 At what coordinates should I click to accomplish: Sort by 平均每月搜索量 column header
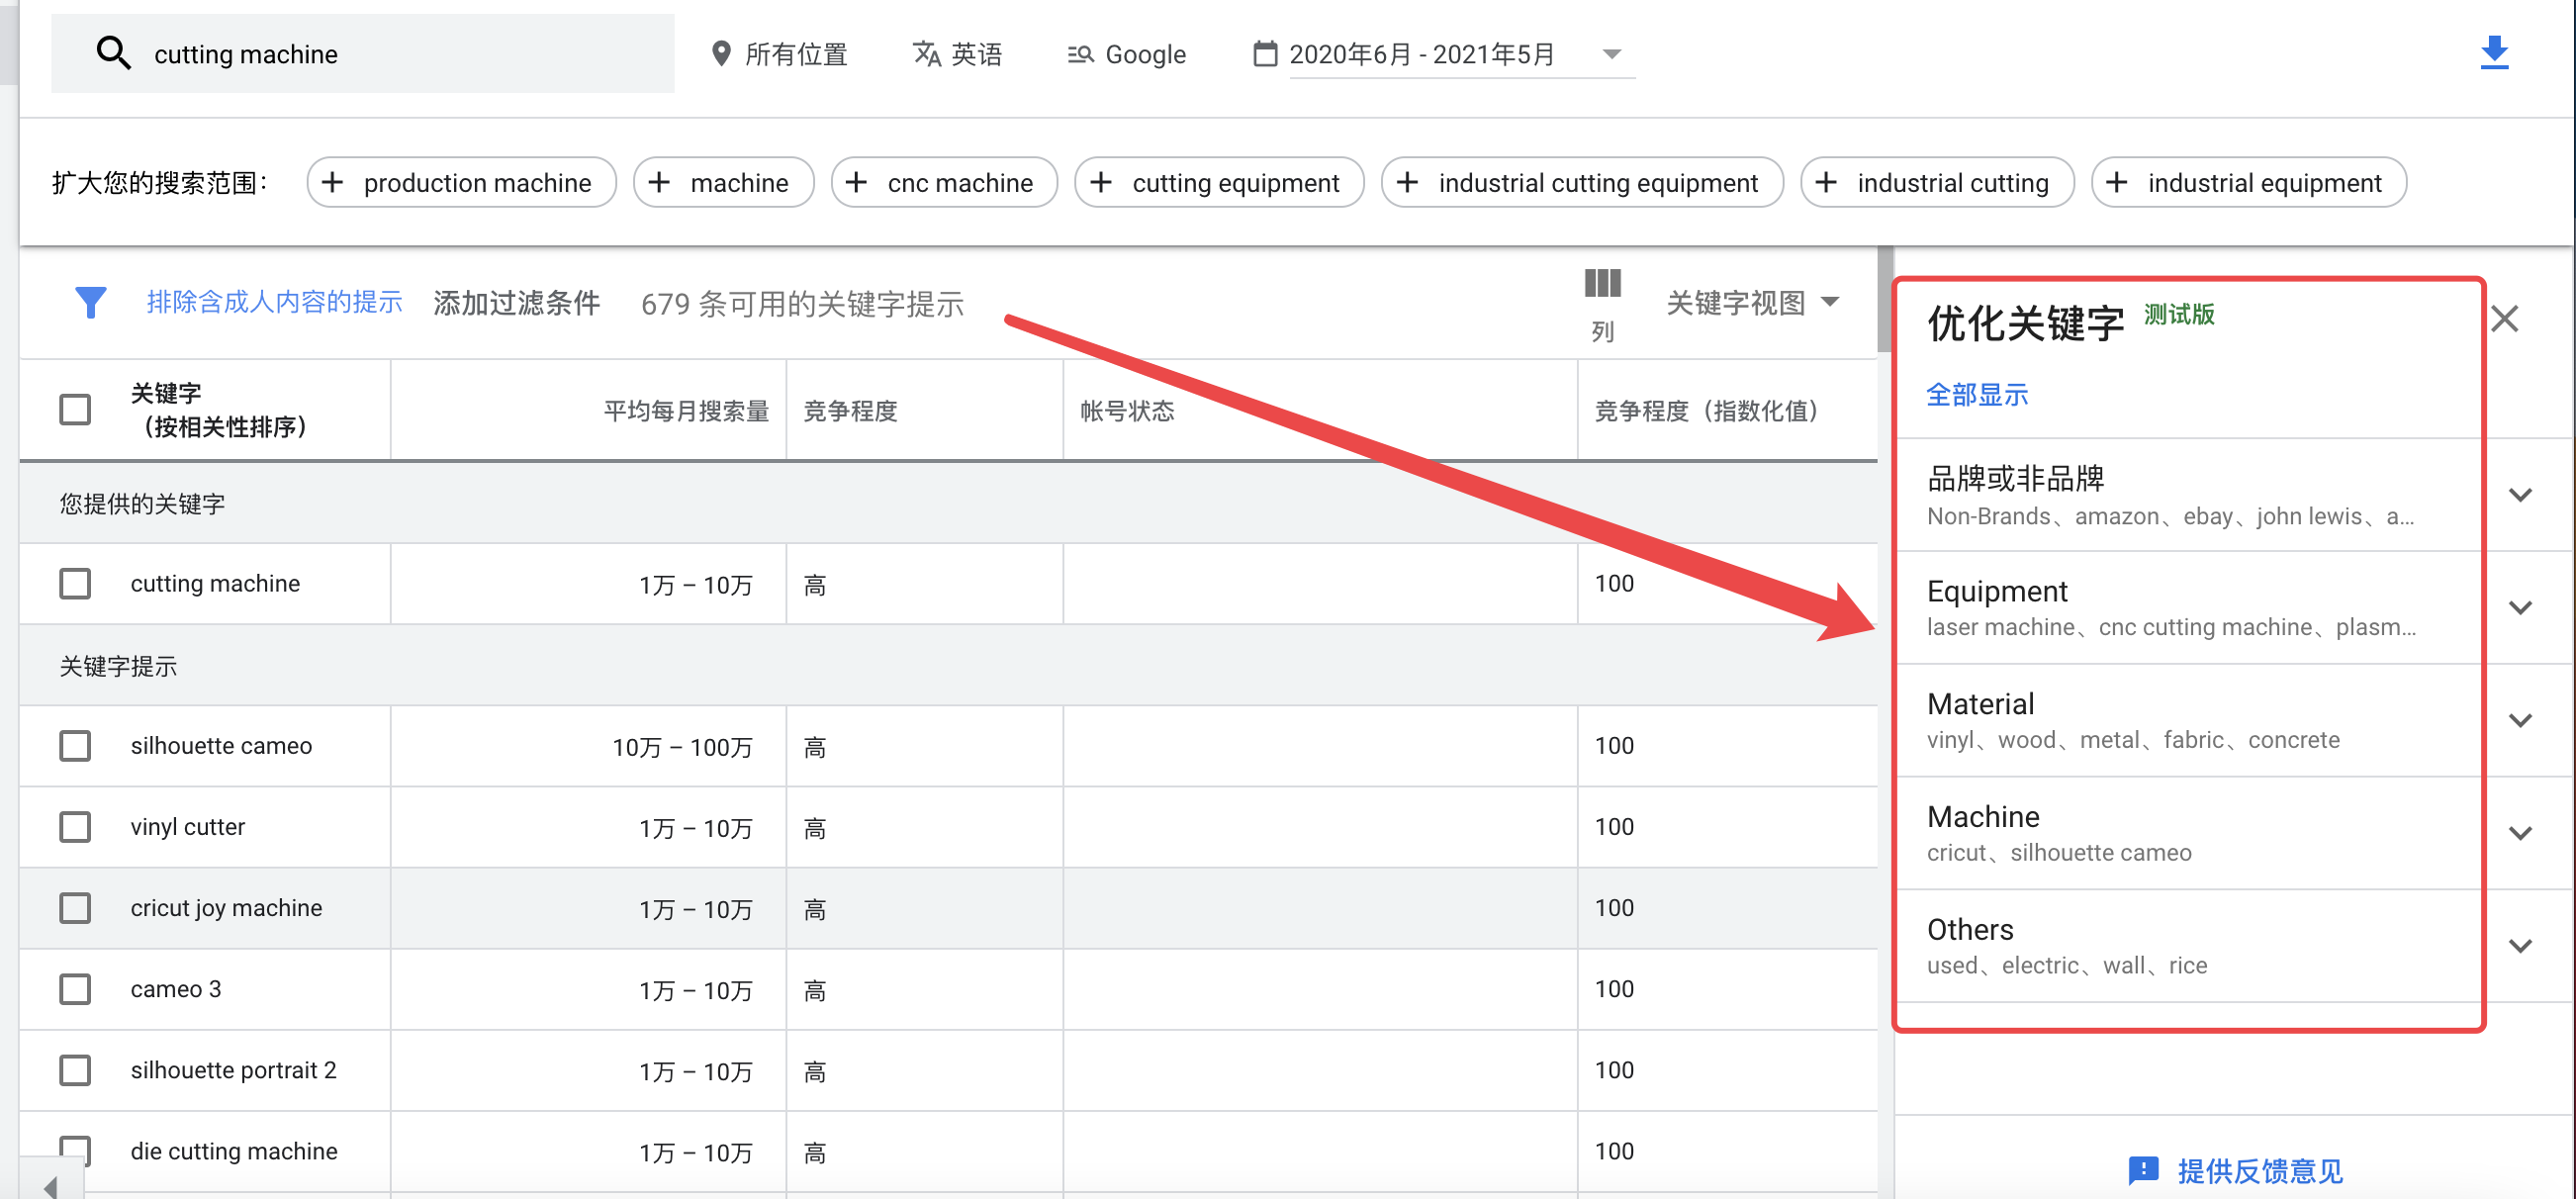685,411
